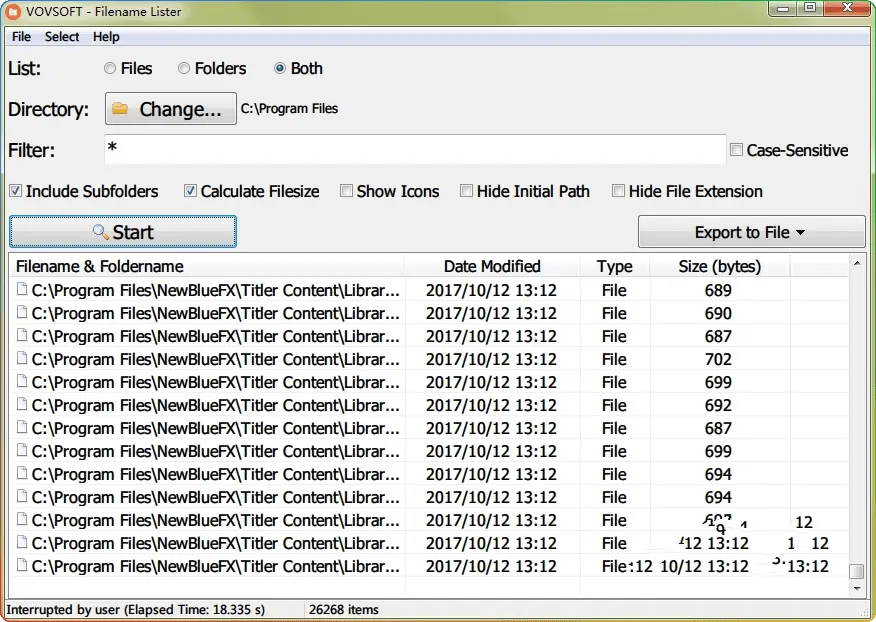
Task: Click the C:\Program Files directory path label
Action: (x=289, y=108)
